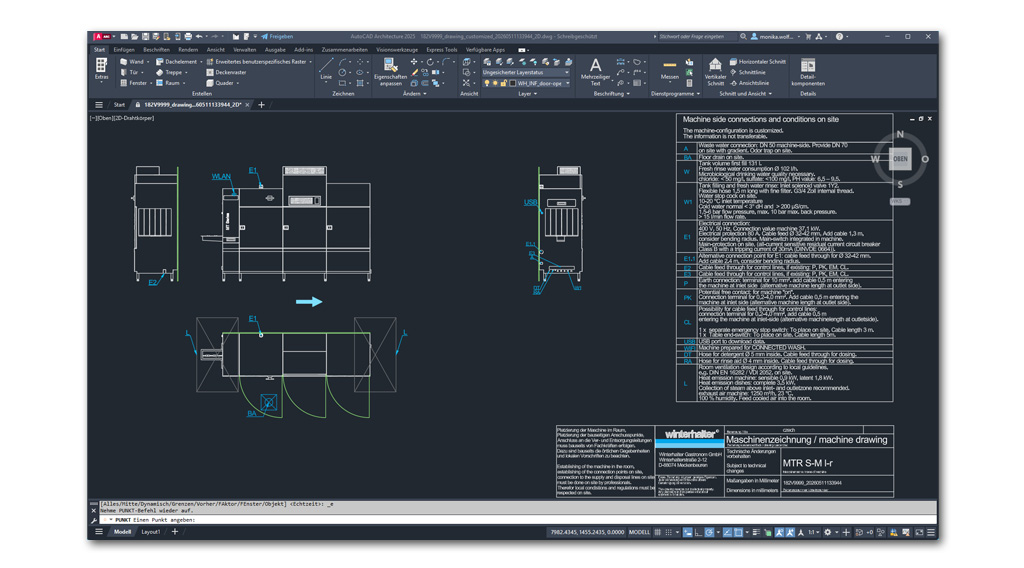Toggle snap mode dots in status bar
The width and height of the screenshot is (1024, 568).
(x=668, y=532)
